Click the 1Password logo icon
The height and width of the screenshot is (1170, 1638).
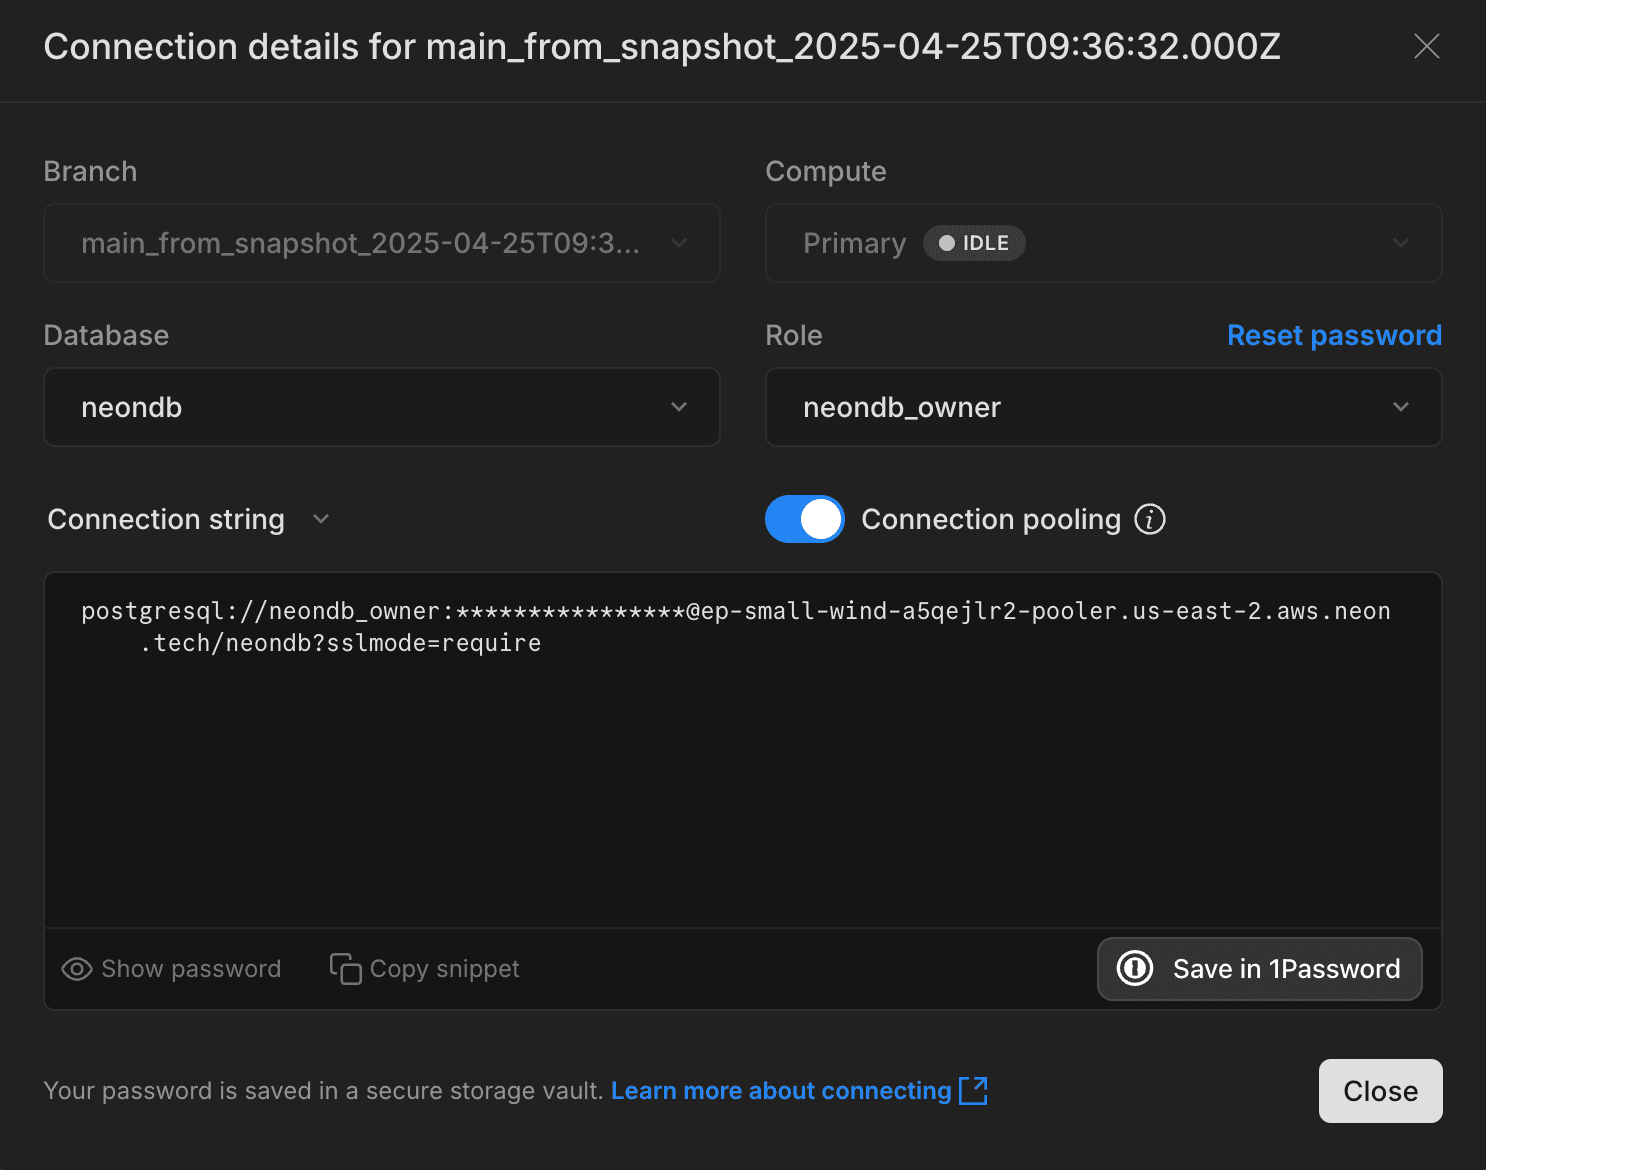click(1135, 968)
